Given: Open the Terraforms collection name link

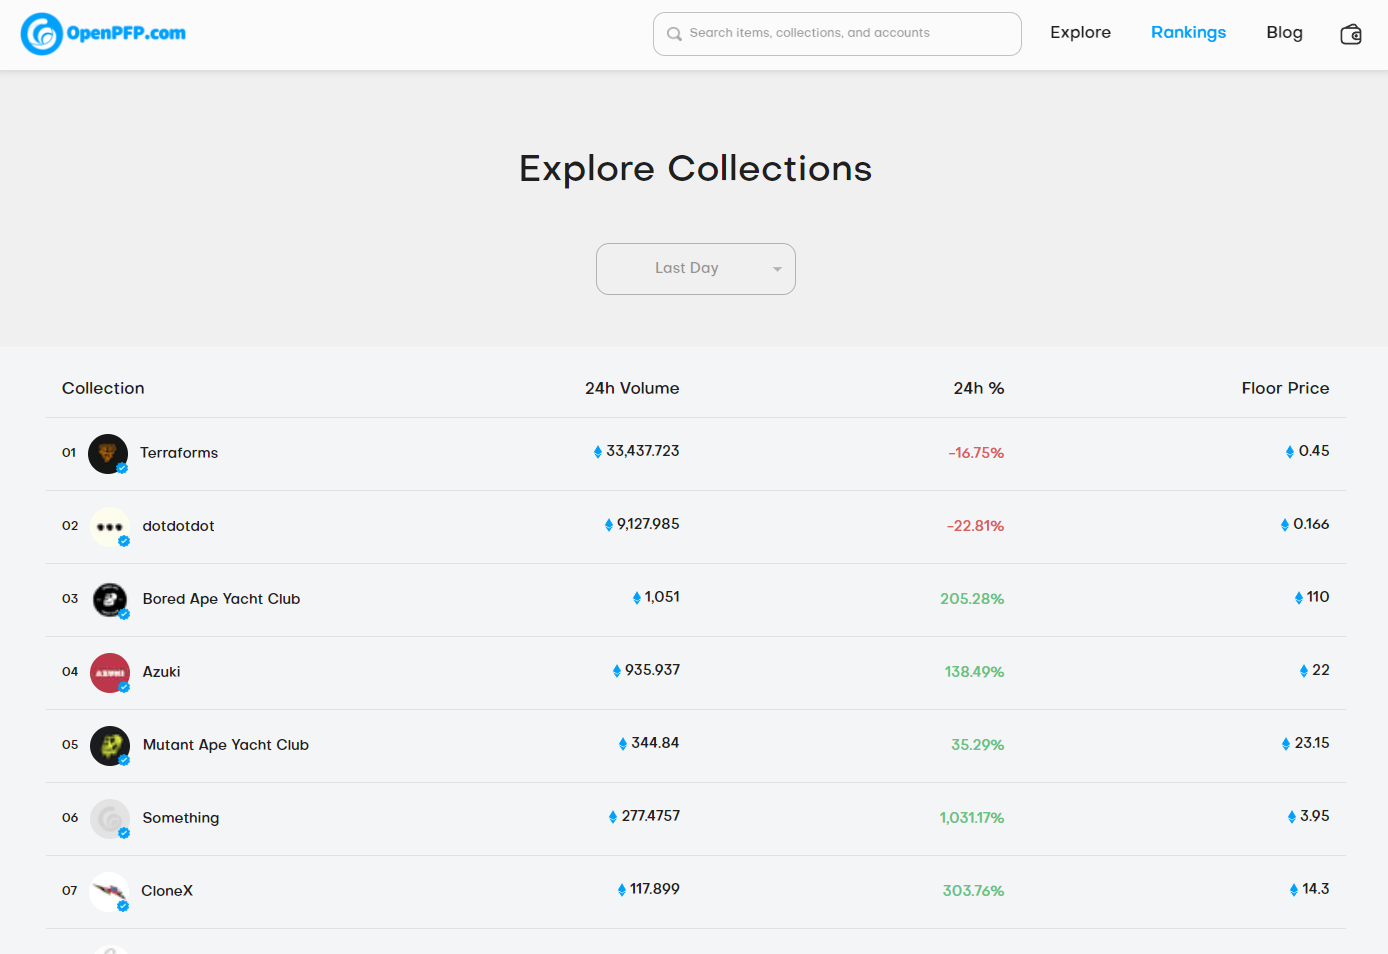Looking at the screenshot, I should (x=179, y=453).
